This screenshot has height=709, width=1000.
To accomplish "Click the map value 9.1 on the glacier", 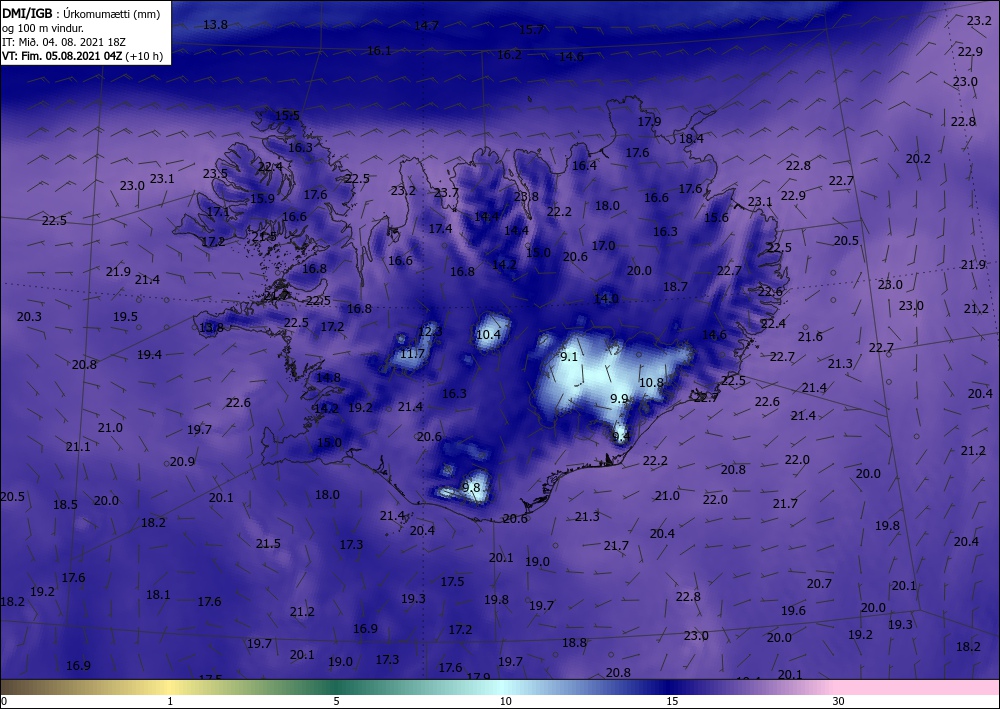I will (x=569, y=356).
